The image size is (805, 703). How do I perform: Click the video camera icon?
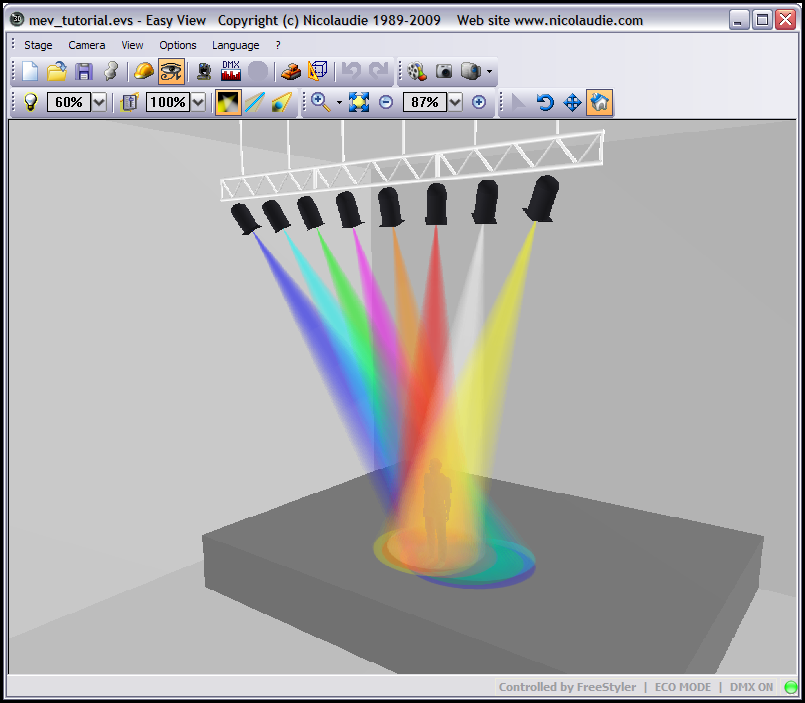point(470,71)
